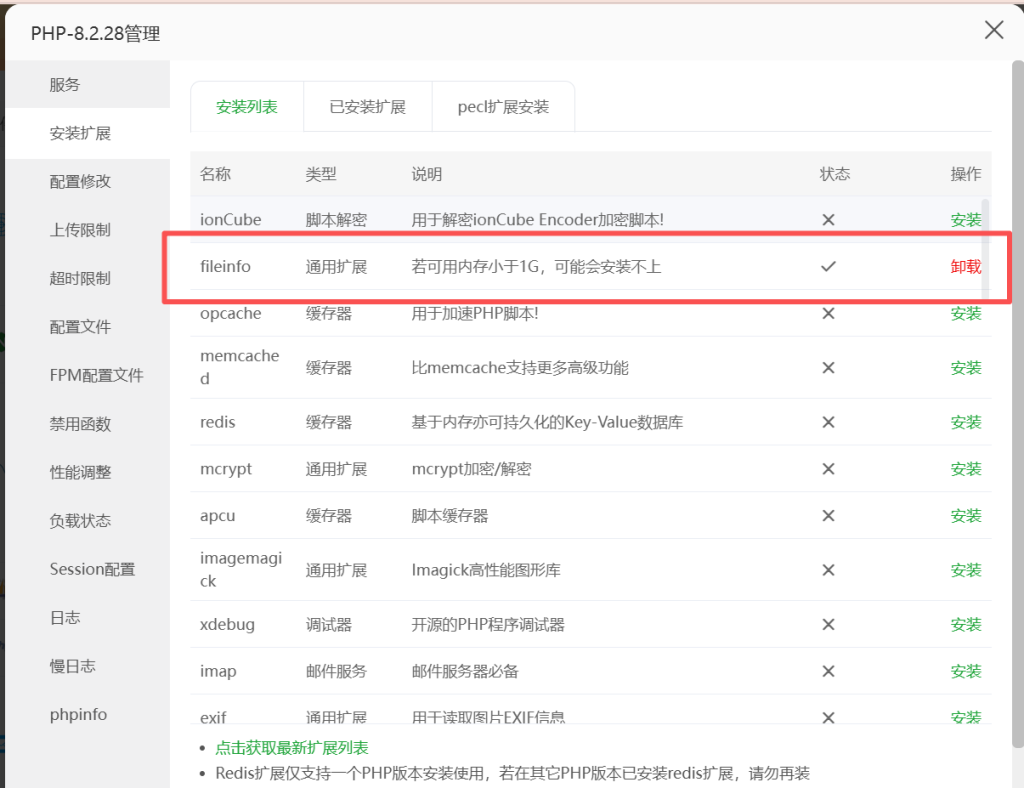Open Session配置 in the sidebar

92,569
